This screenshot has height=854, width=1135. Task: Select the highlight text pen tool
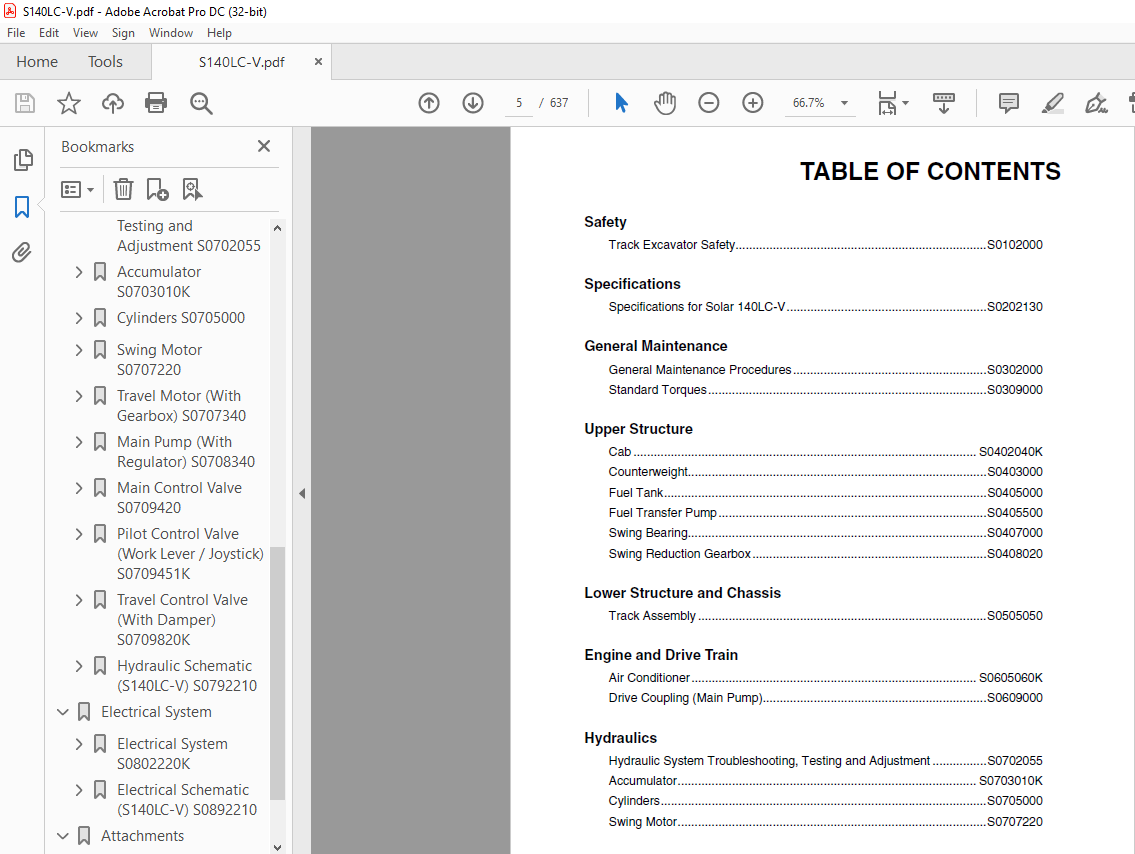(x=1052, y=103)
